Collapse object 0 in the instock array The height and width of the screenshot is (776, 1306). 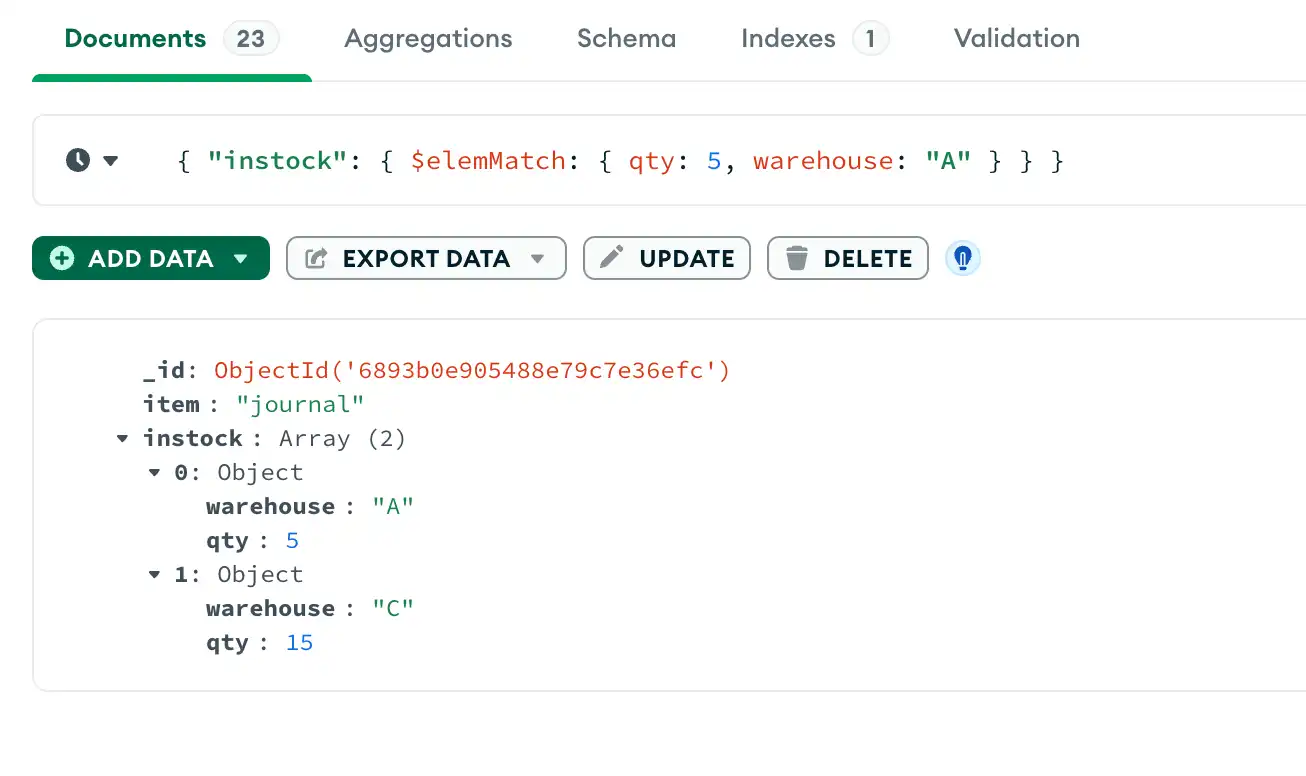pyautogui.click(x=155, y=472)
